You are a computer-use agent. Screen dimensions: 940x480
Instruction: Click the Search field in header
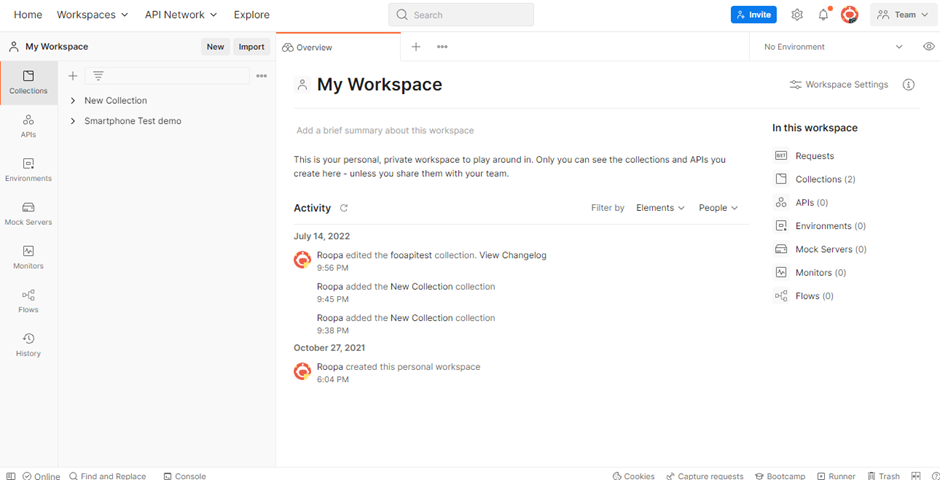(x=461, y=15)
